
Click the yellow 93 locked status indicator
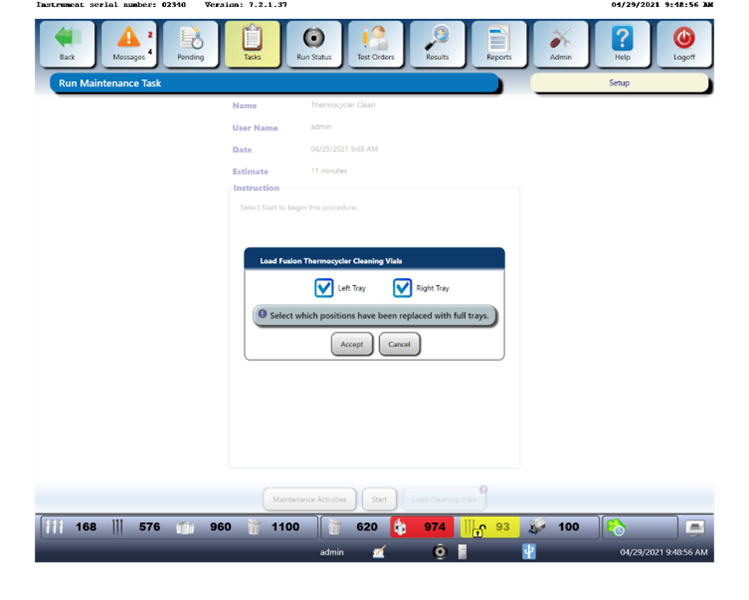(x=490, y=527)
